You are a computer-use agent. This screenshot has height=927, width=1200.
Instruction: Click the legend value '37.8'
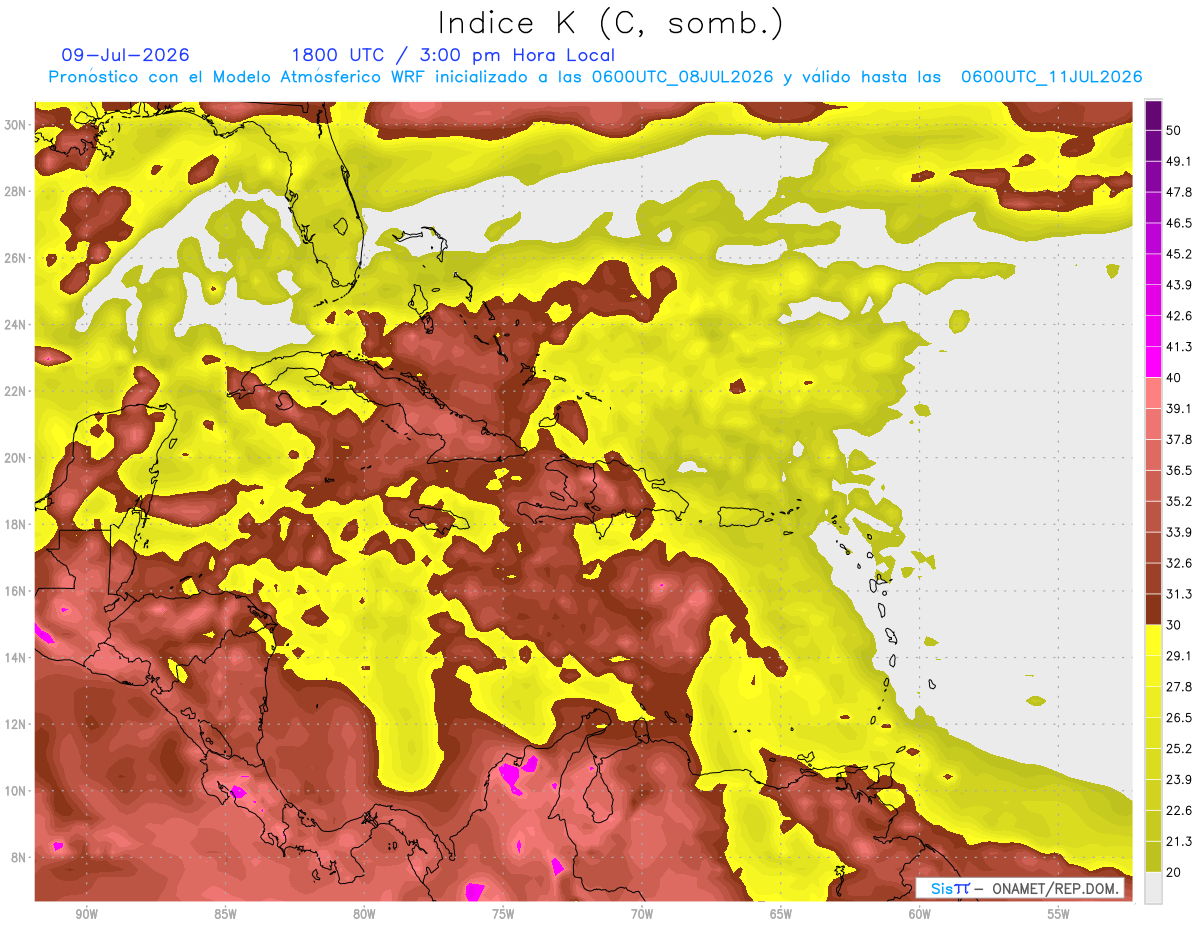(1178, 439)
